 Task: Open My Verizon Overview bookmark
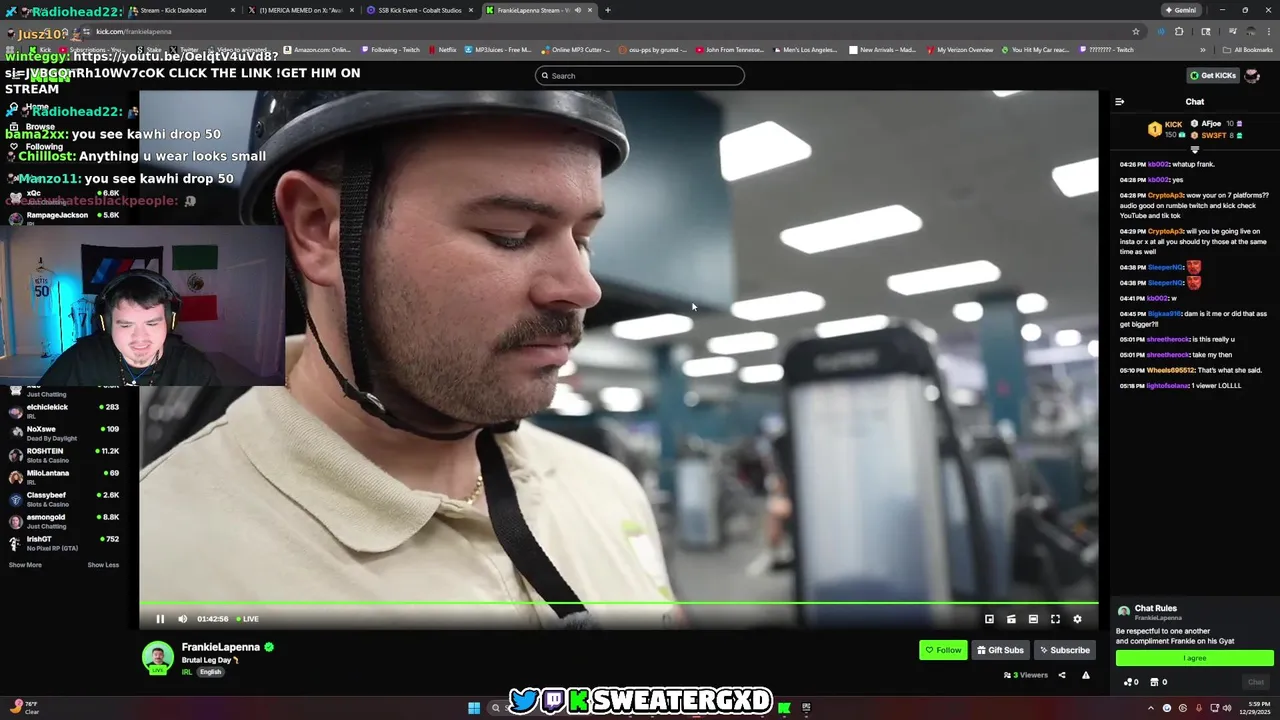click(x=959, y=50)
